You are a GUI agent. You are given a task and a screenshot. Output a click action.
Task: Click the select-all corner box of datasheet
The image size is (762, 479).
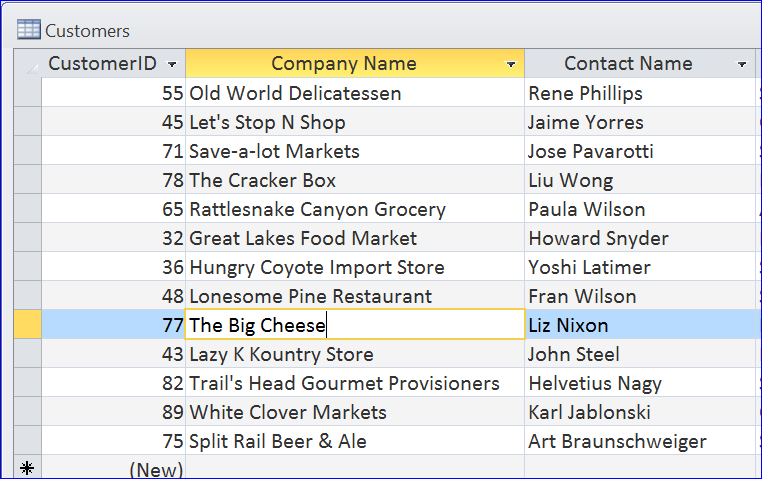tap(28, 63)
